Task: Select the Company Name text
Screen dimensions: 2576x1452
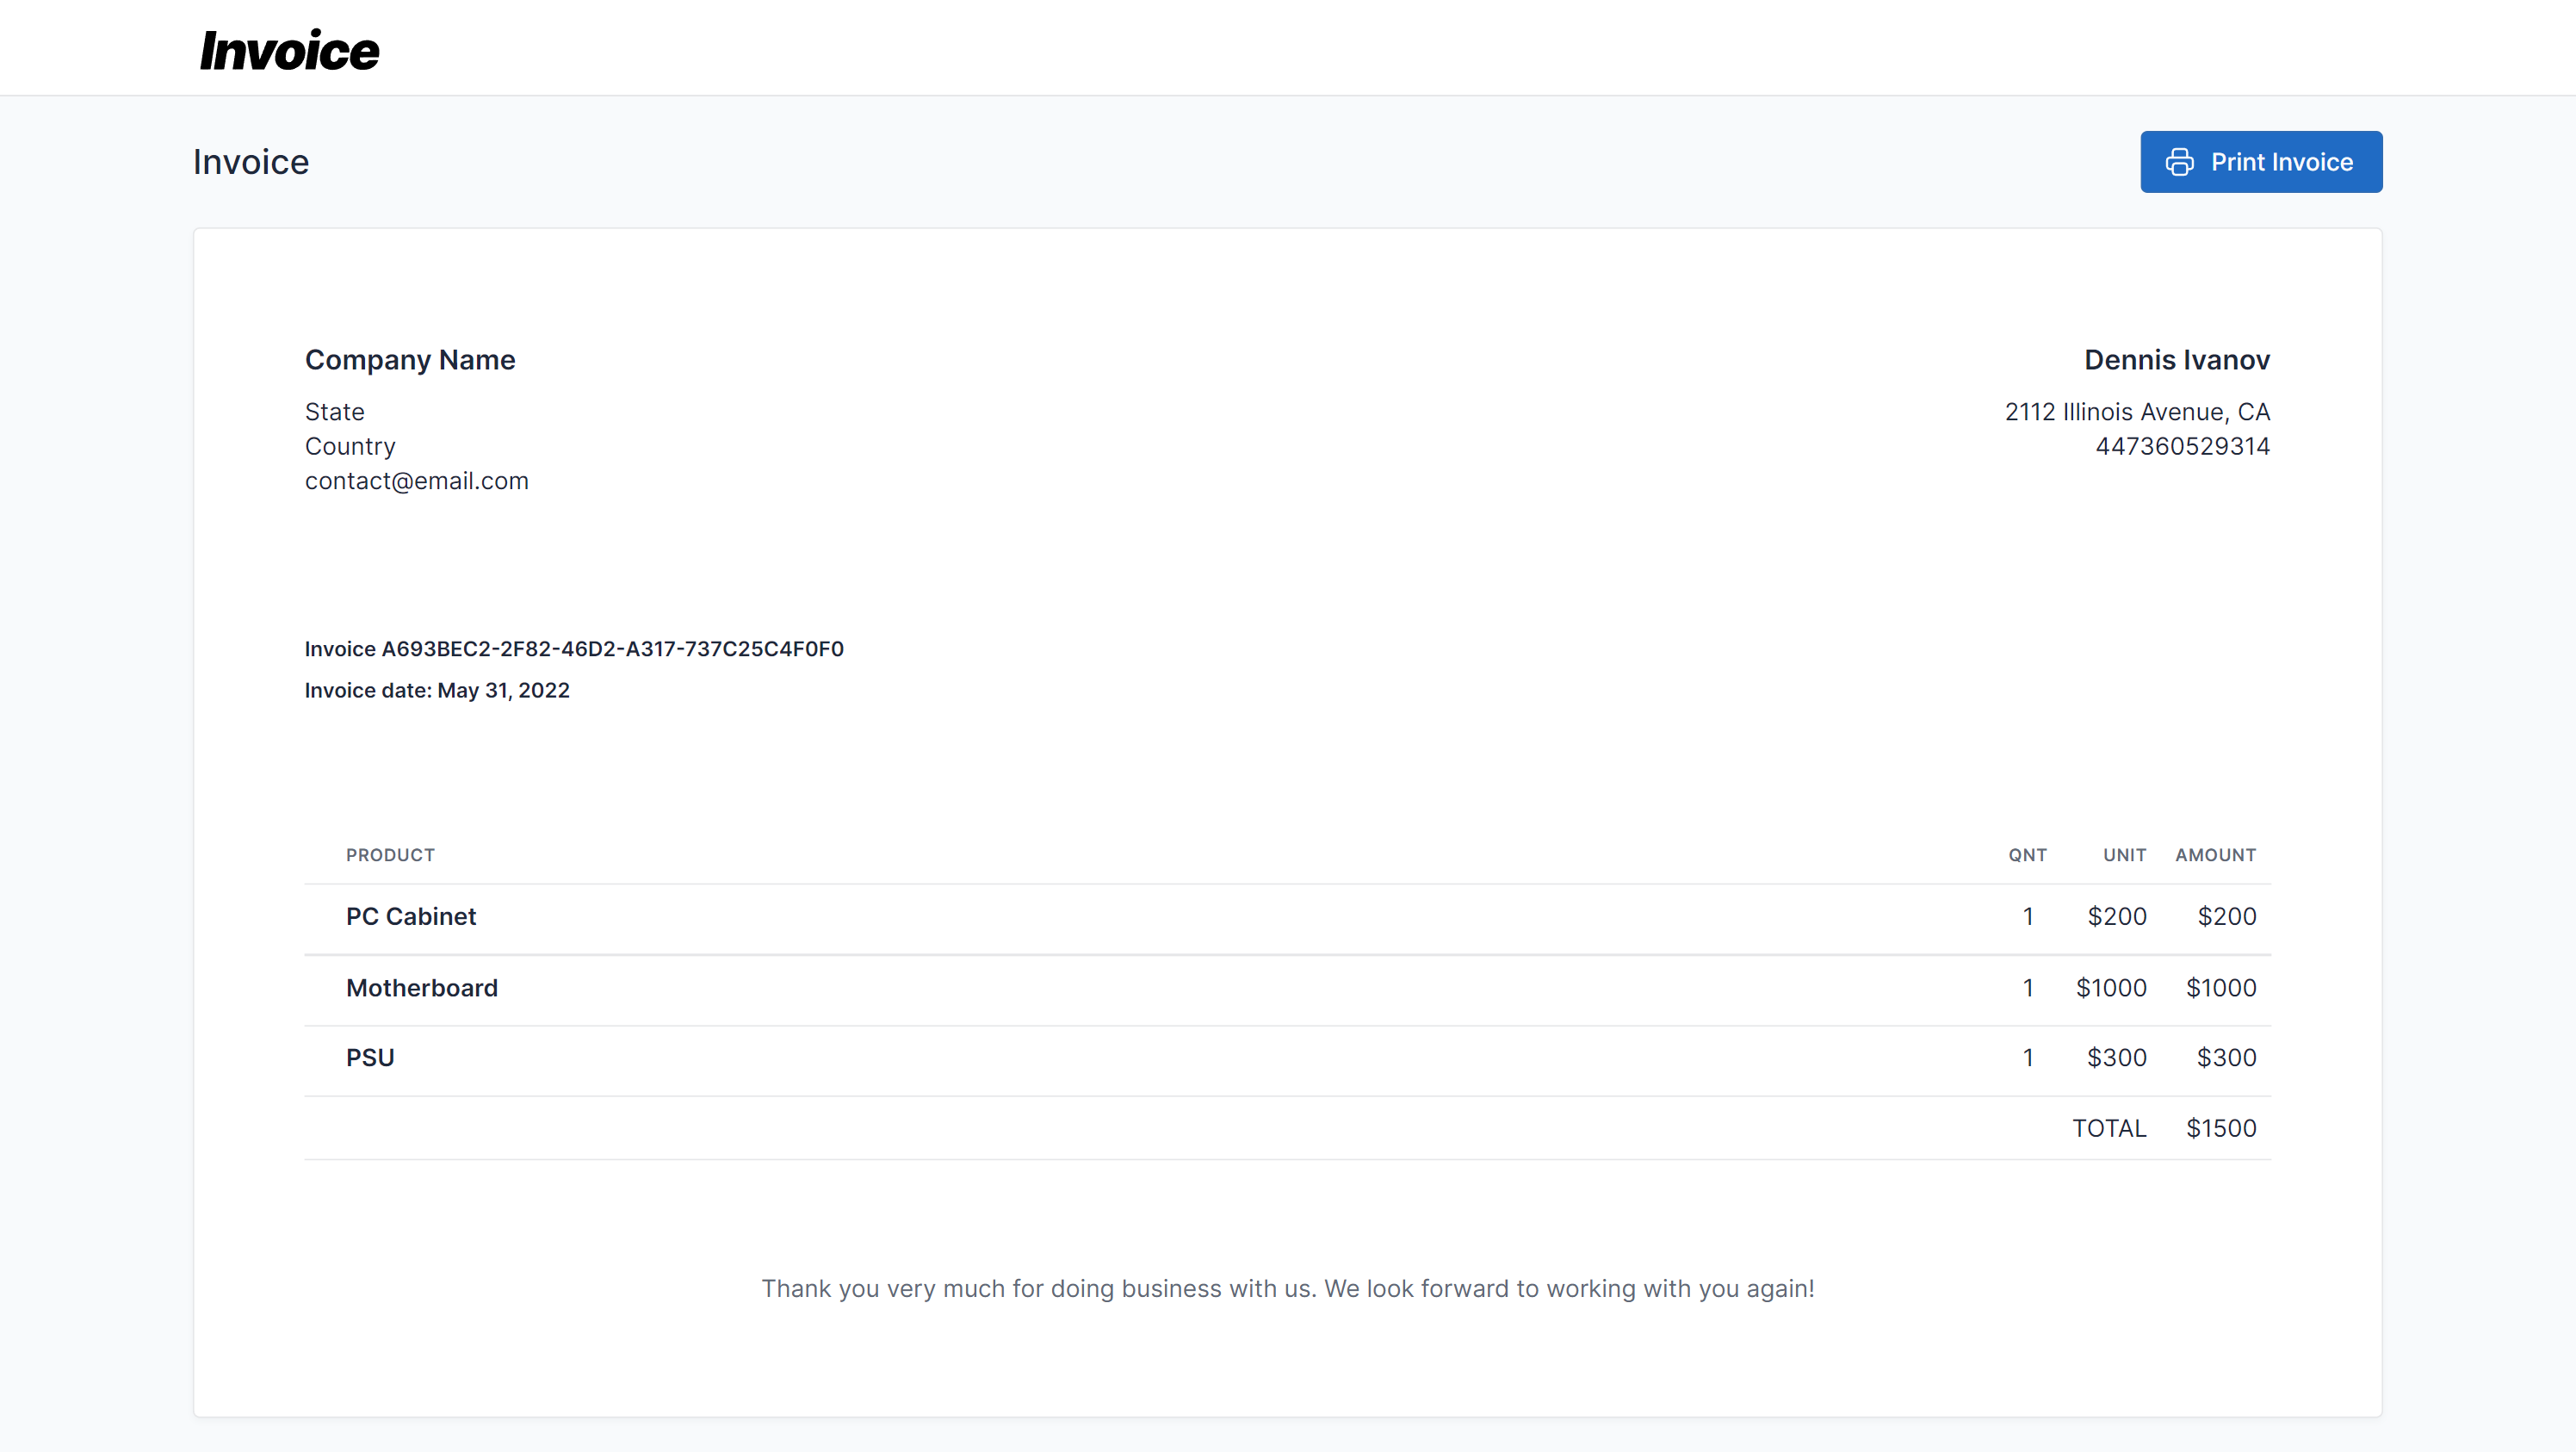Action: point(409,360)
